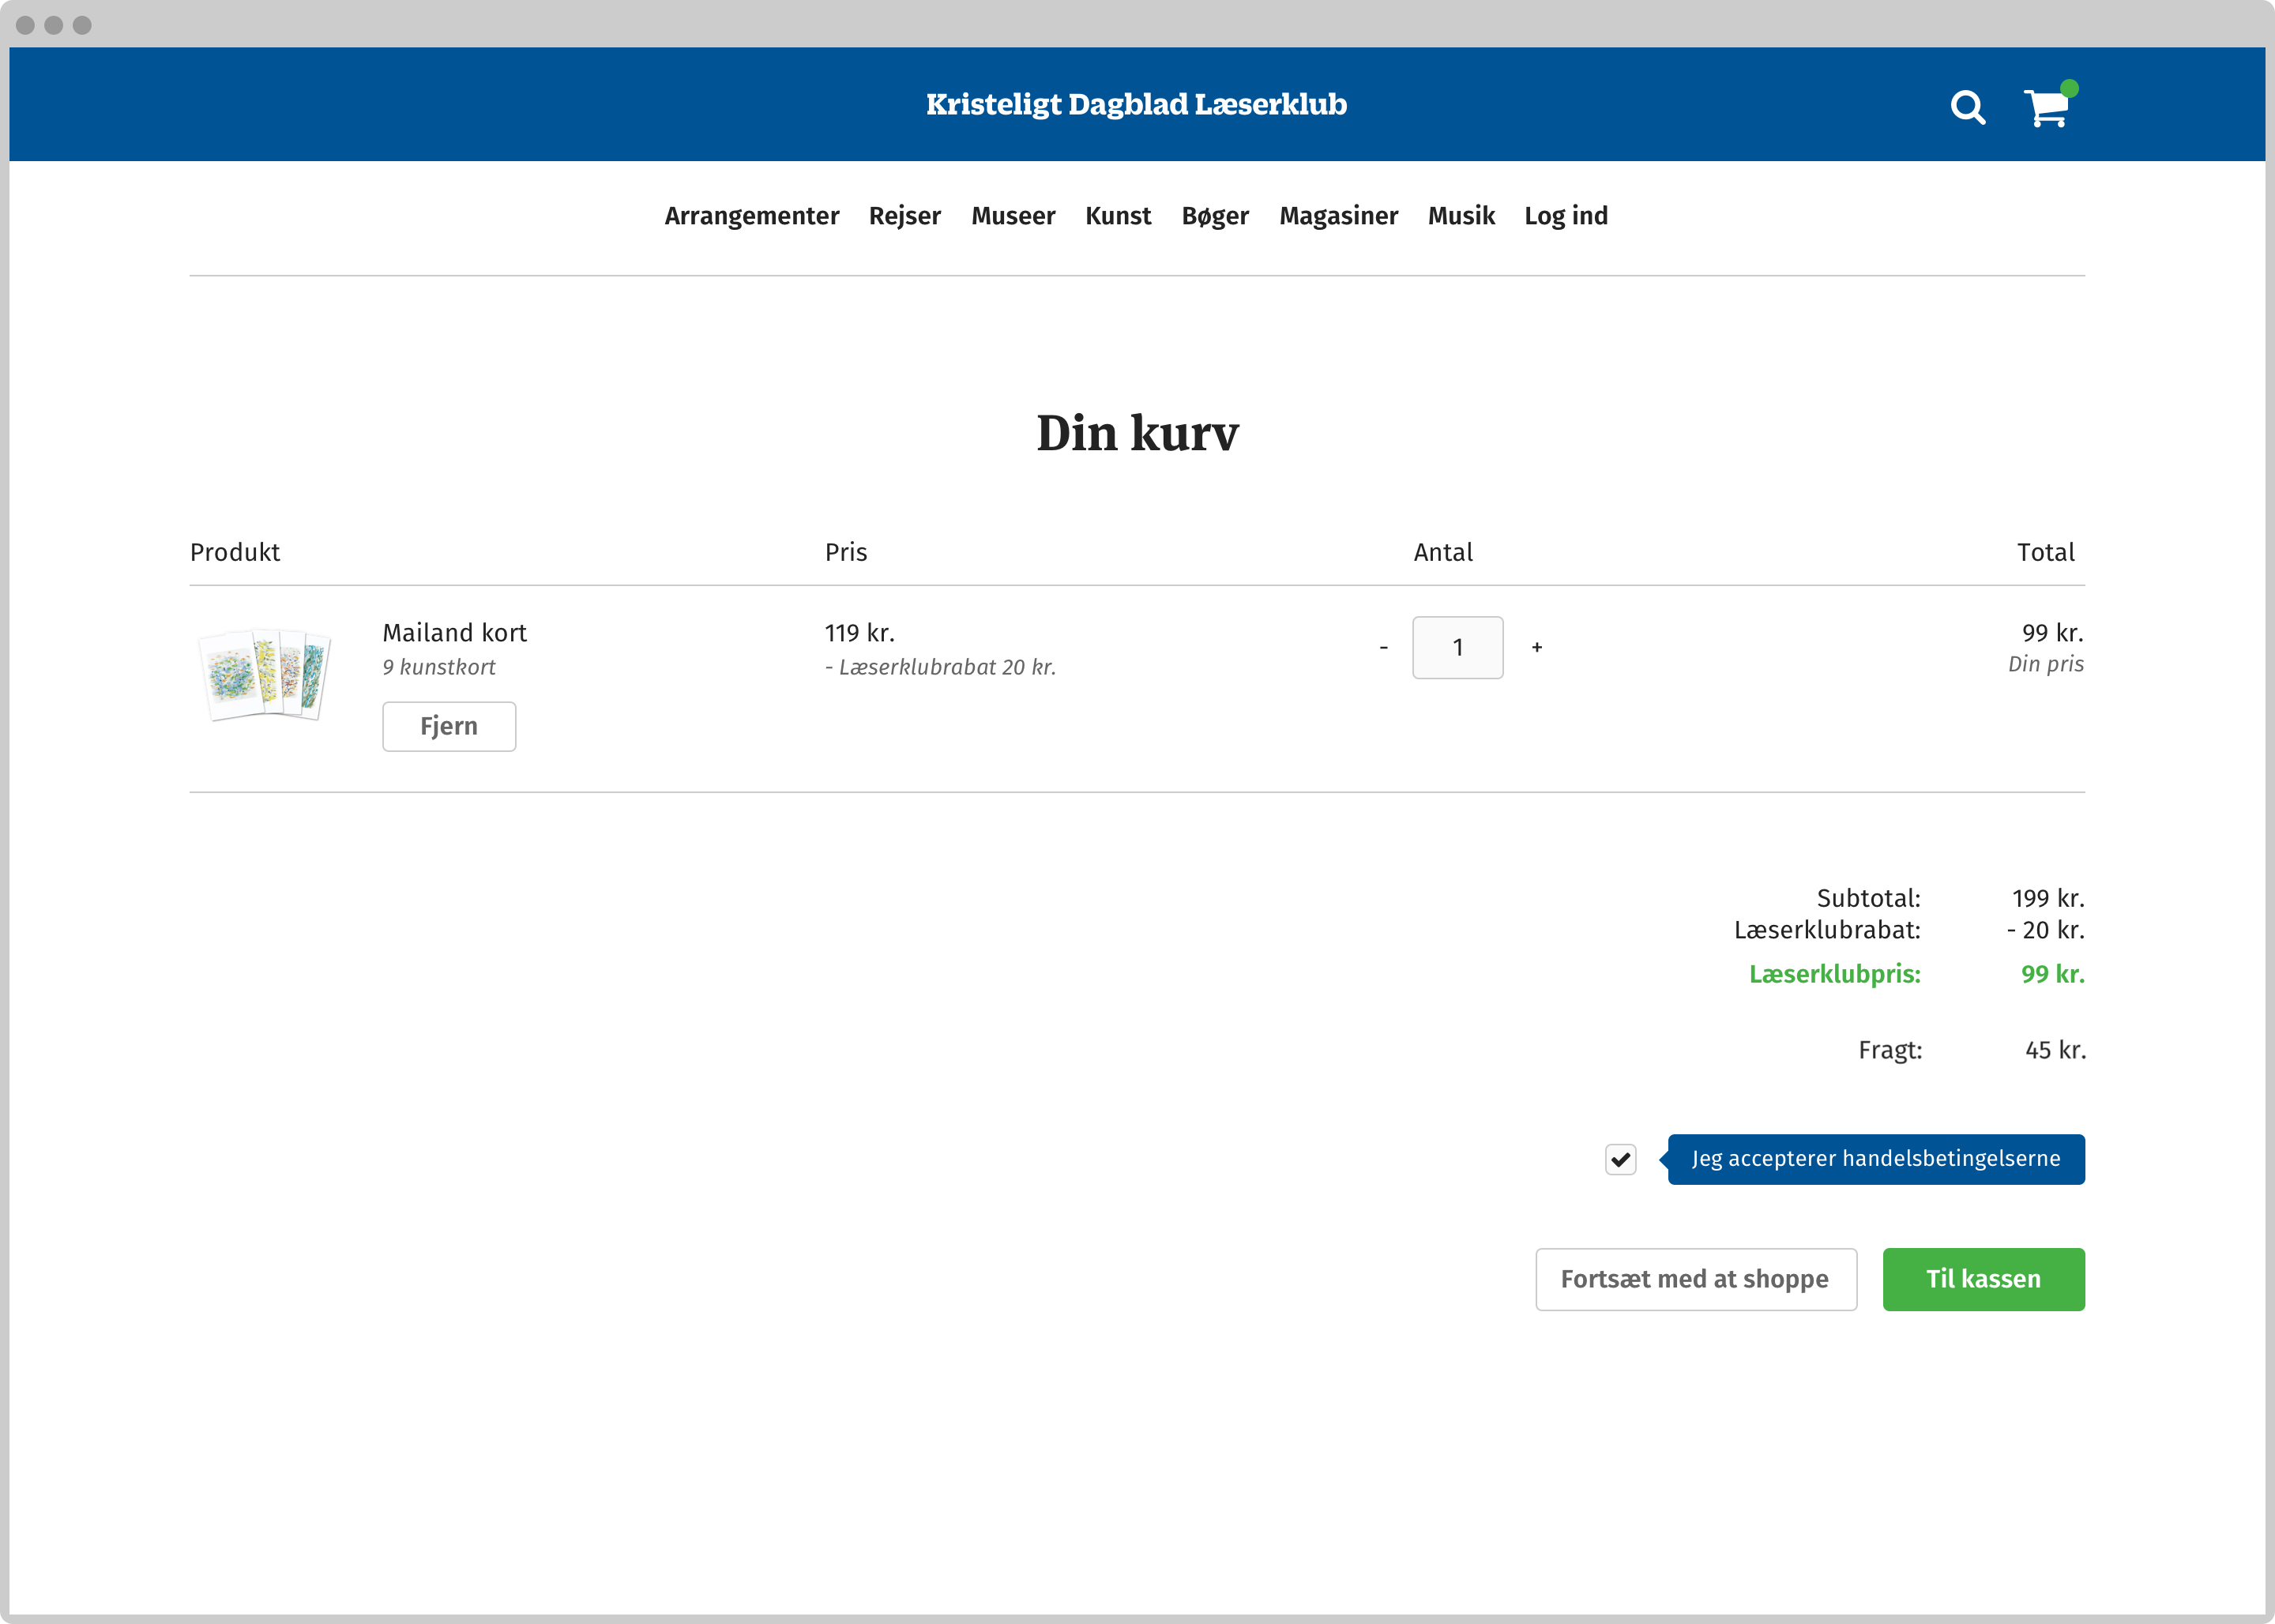Click the Kristeligt Dagblad Læserklub logo
The image size is (2275, 1624).
(1136, 104)
